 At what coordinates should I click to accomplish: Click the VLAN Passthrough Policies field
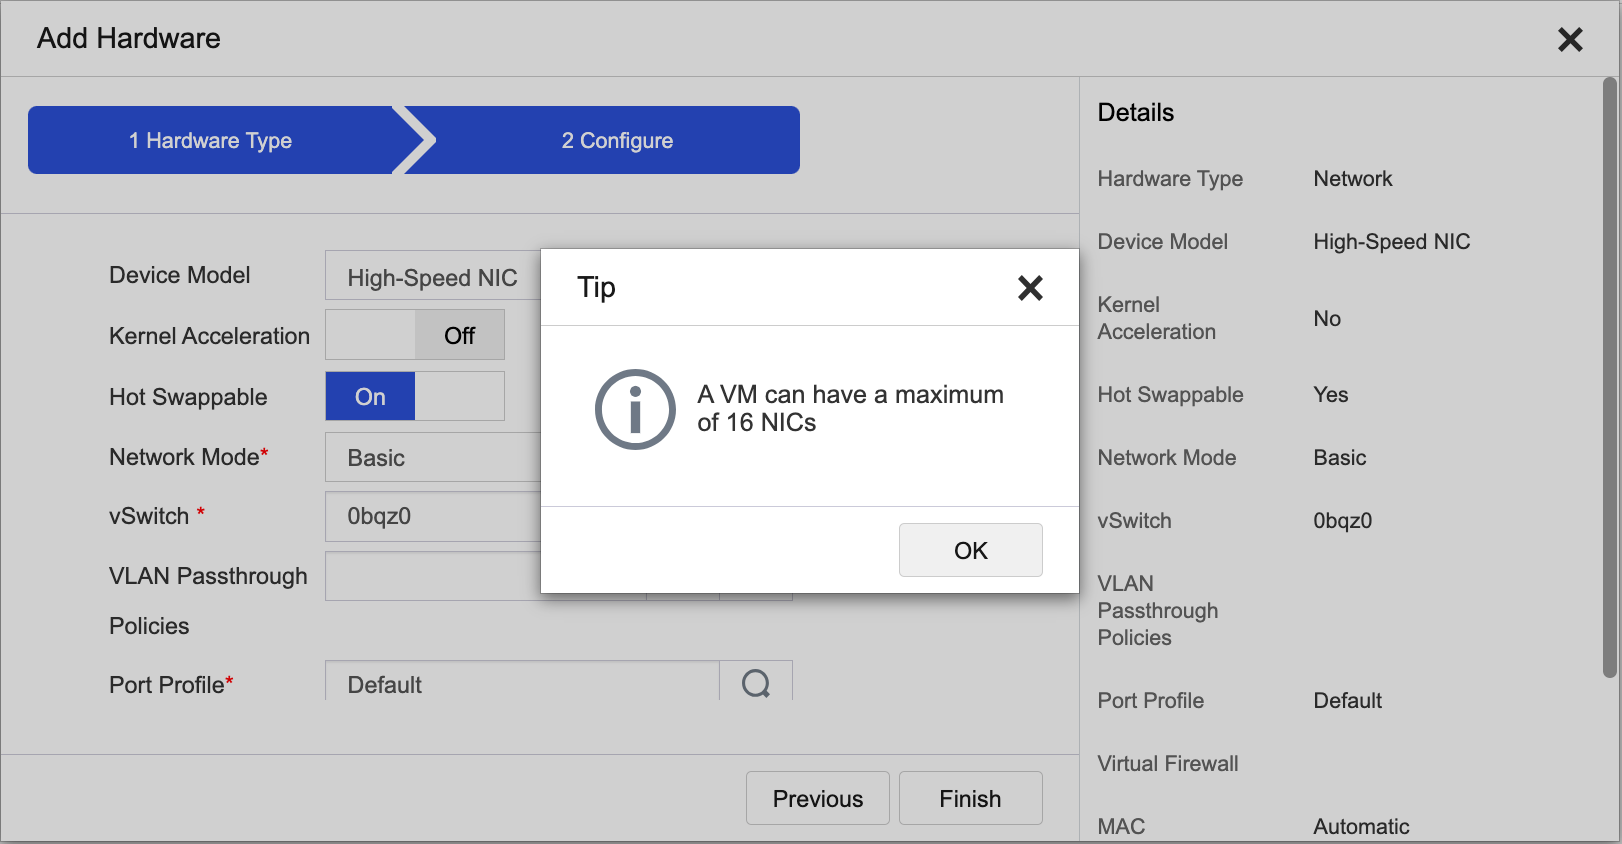pos(432,577)
